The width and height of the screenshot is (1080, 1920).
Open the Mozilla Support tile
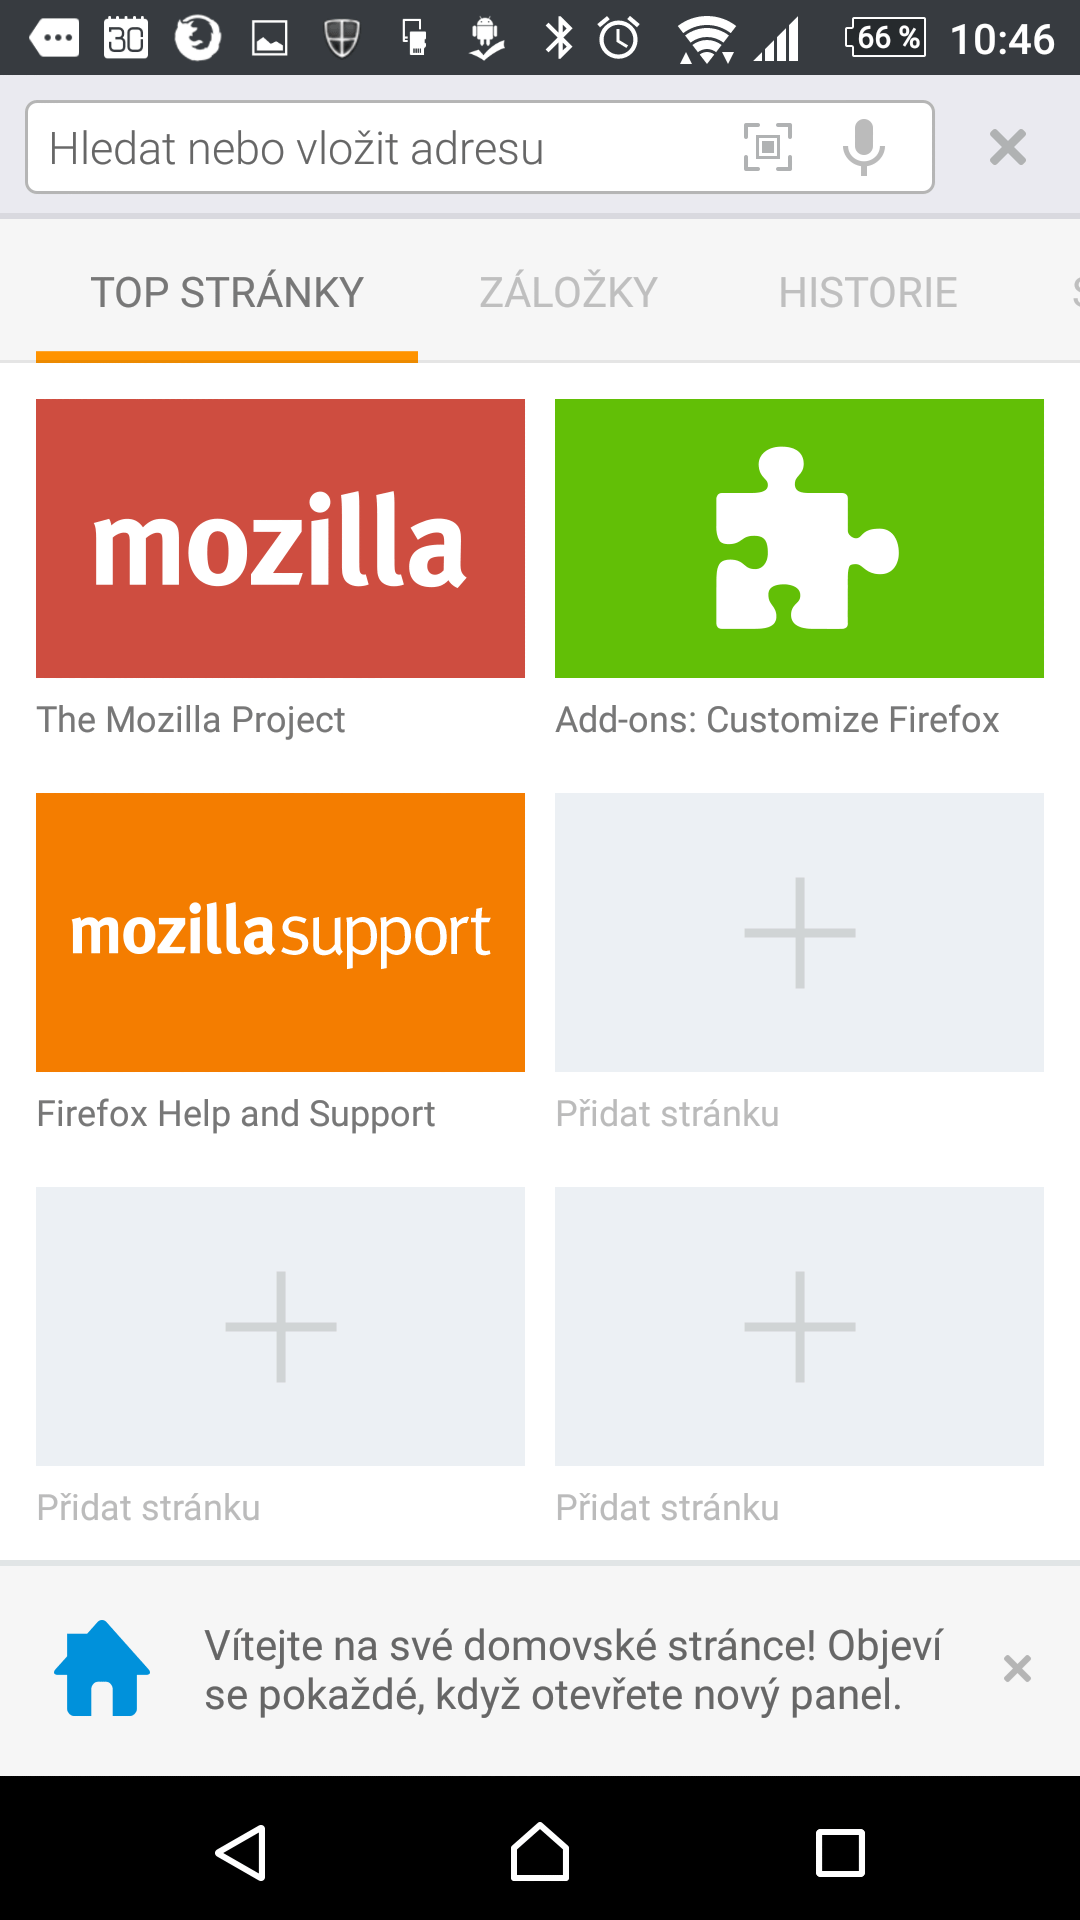[280, 932]
